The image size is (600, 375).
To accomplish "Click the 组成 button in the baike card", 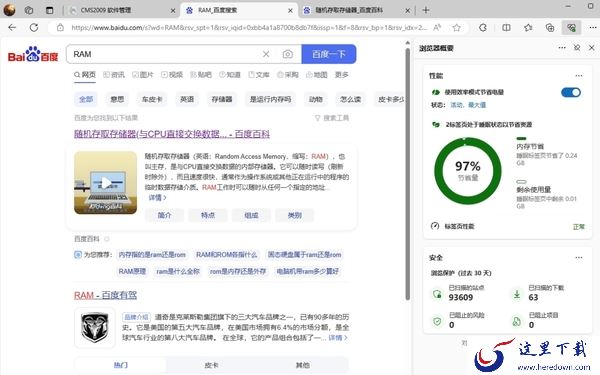I will tap(251, 215).
